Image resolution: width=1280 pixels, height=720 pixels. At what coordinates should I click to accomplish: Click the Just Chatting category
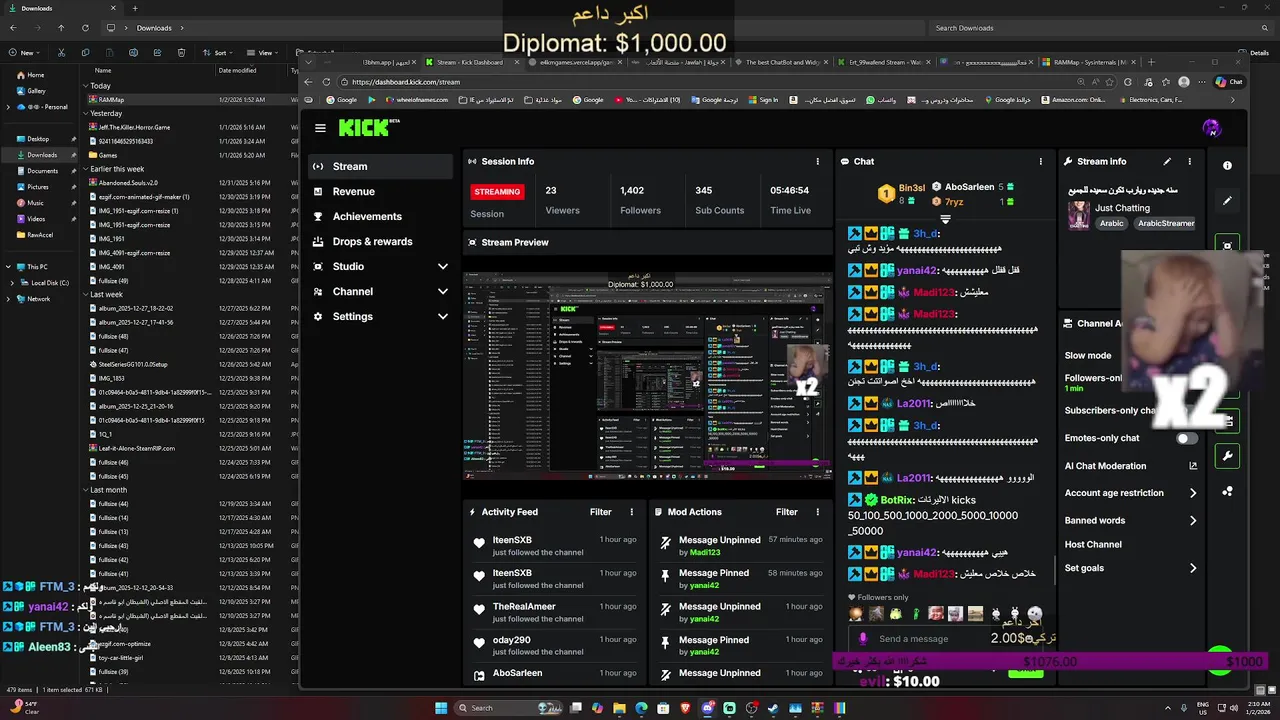[x=1122, y=208]
